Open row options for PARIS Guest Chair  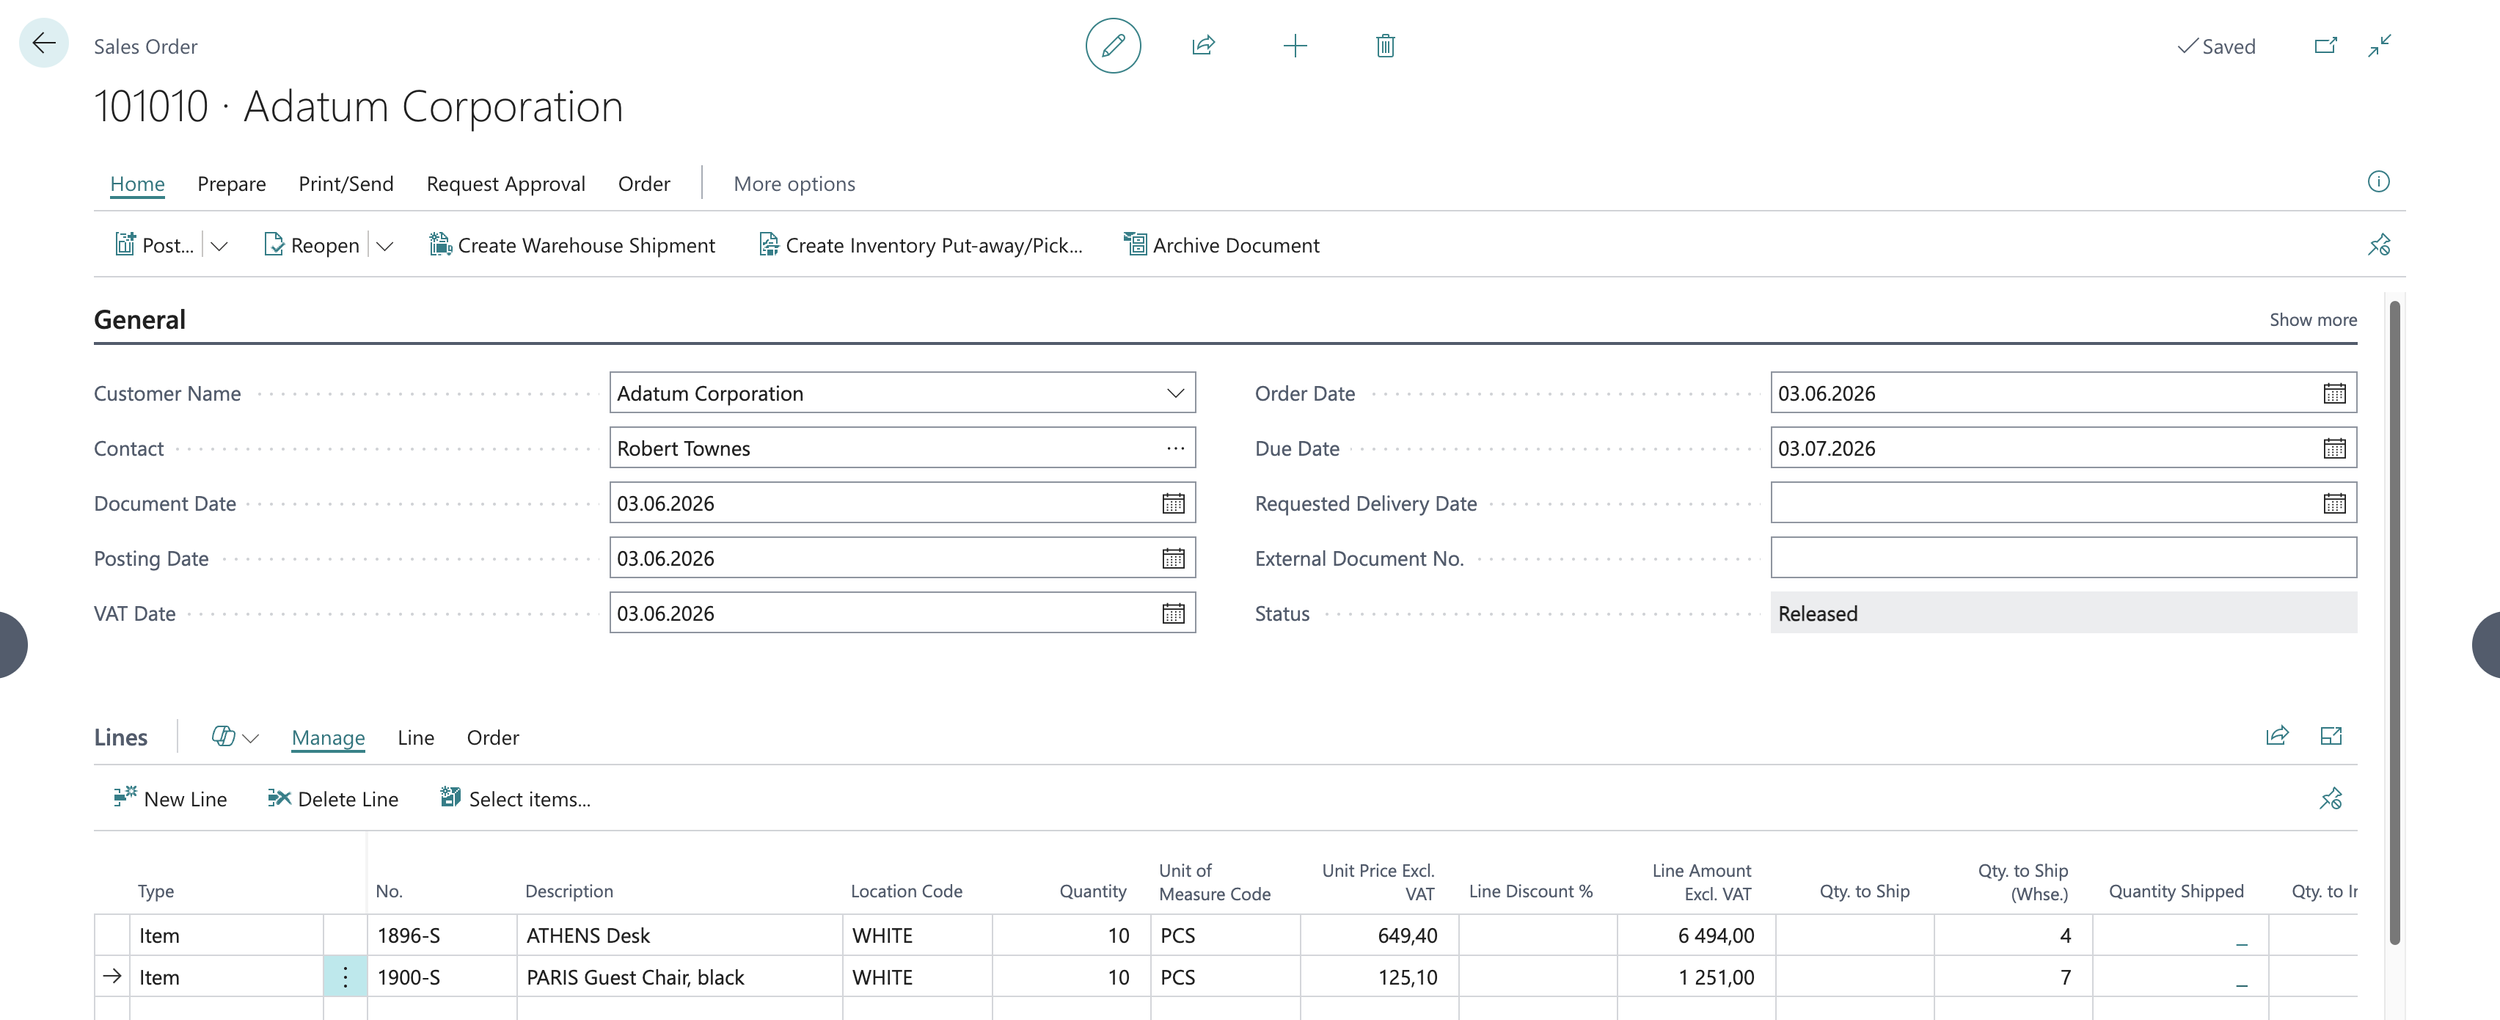pyautogui.click(x=345, y=977)
